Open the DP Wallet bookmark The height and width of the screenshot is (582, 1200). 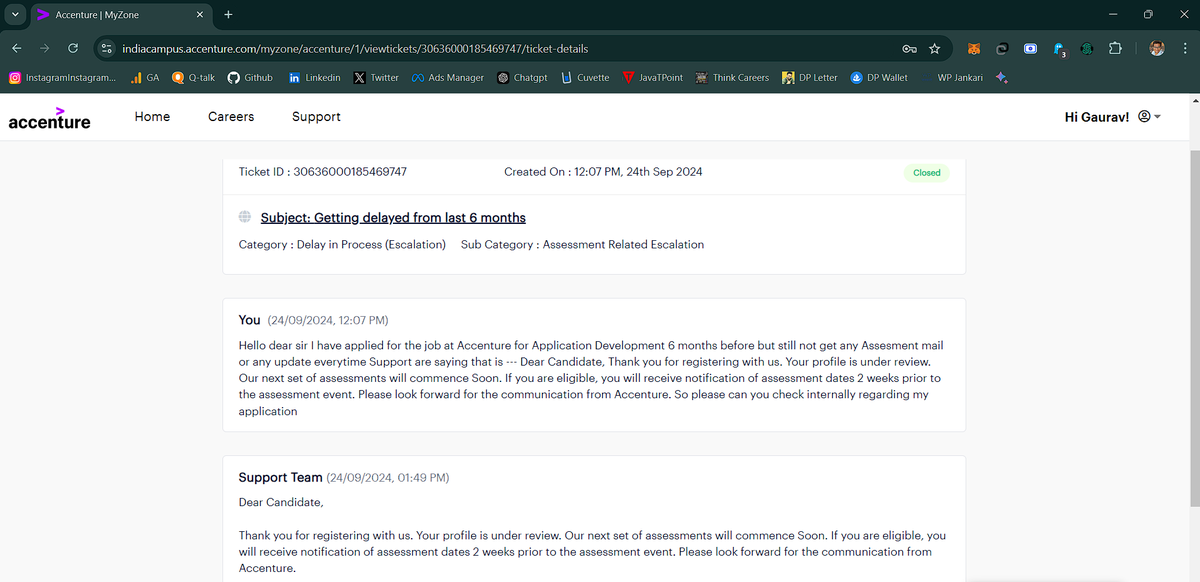point(879,77)
